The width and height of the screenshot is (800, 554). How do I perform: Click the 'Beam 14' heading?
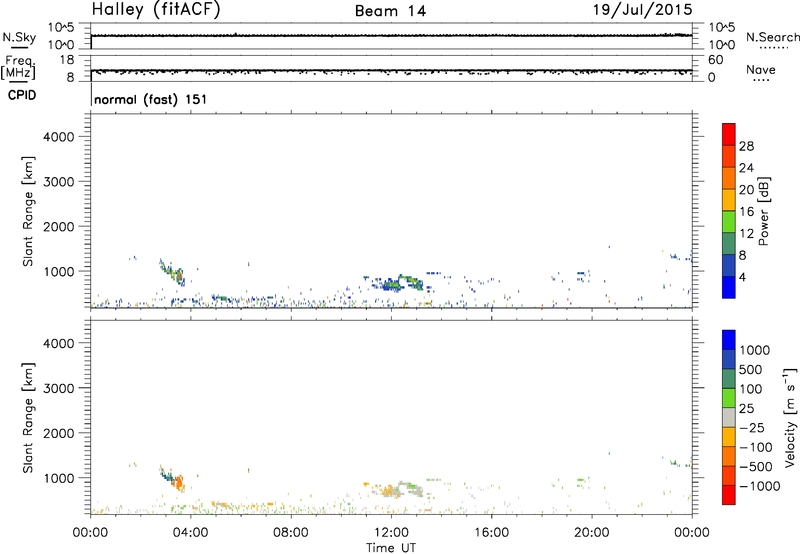(390, 11)
